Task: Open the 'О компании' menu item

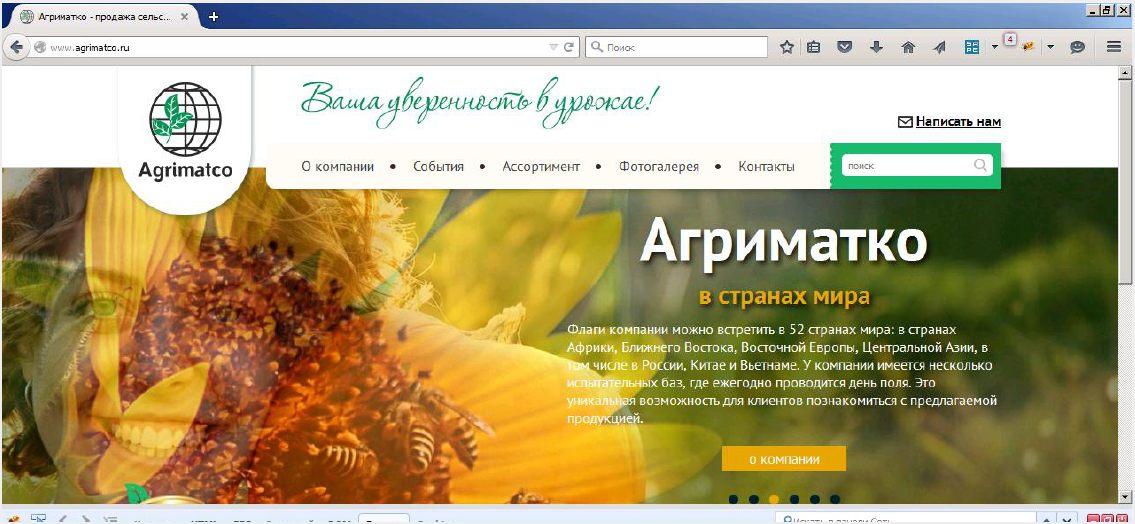Action: 338,167
